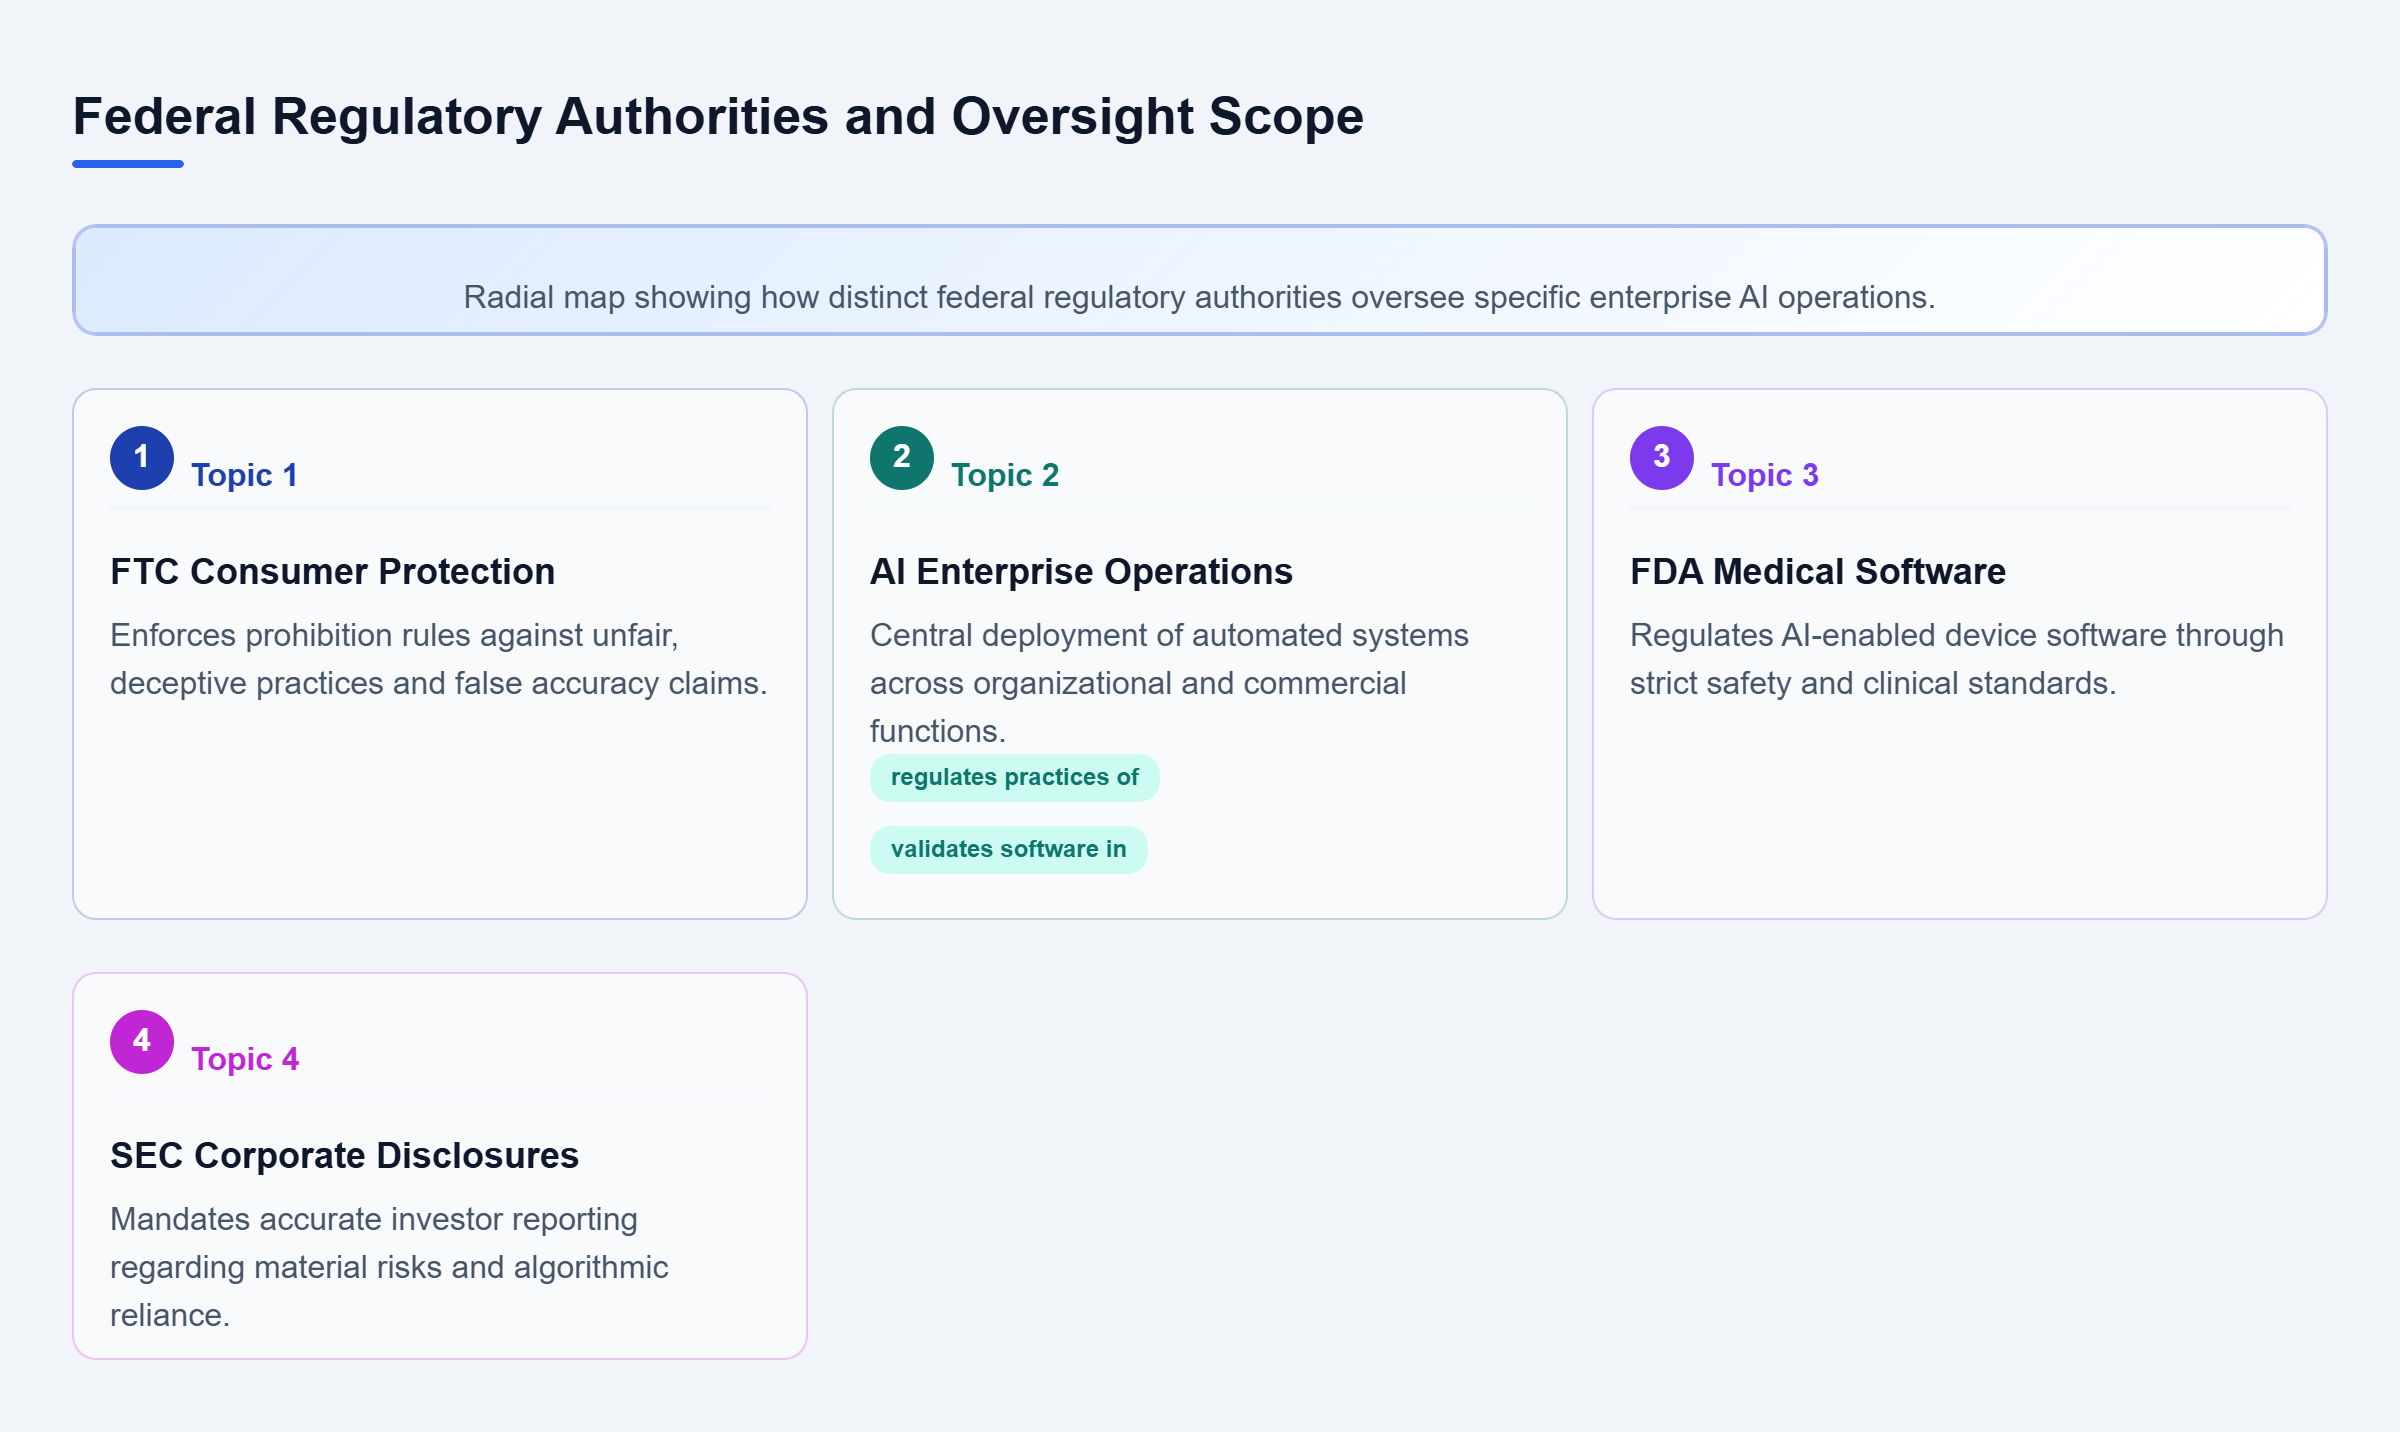This screenshot has height=1432, width=2400.
Task: Click the 'Topic 2' label
Action: [x=1005, y=475]
